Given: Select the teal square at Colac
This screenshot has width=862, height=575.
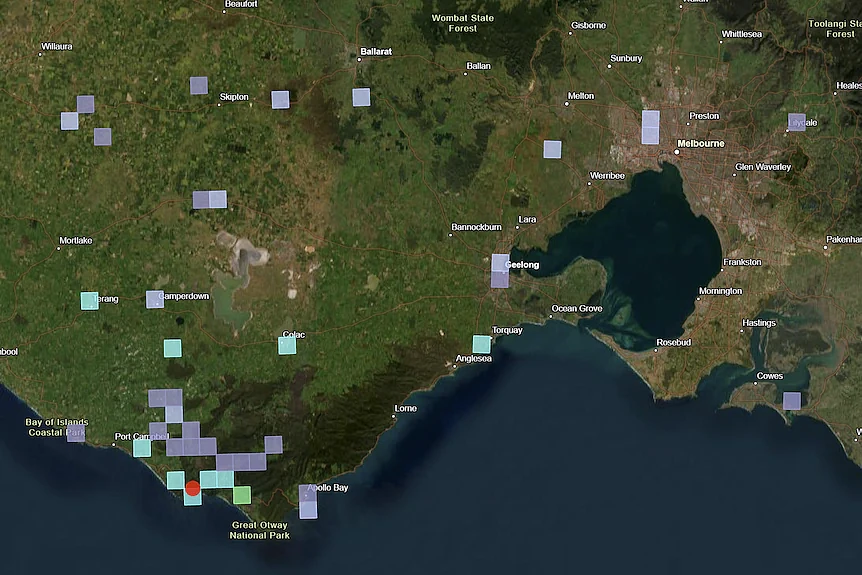Looking at the screenshot, I should [287, 345].
